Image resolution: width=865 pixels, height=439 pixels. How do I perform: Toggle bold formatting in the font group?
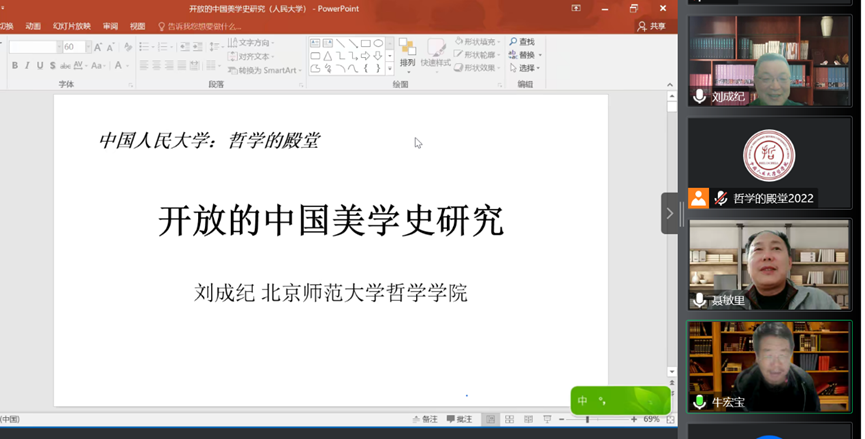point(14,66)
